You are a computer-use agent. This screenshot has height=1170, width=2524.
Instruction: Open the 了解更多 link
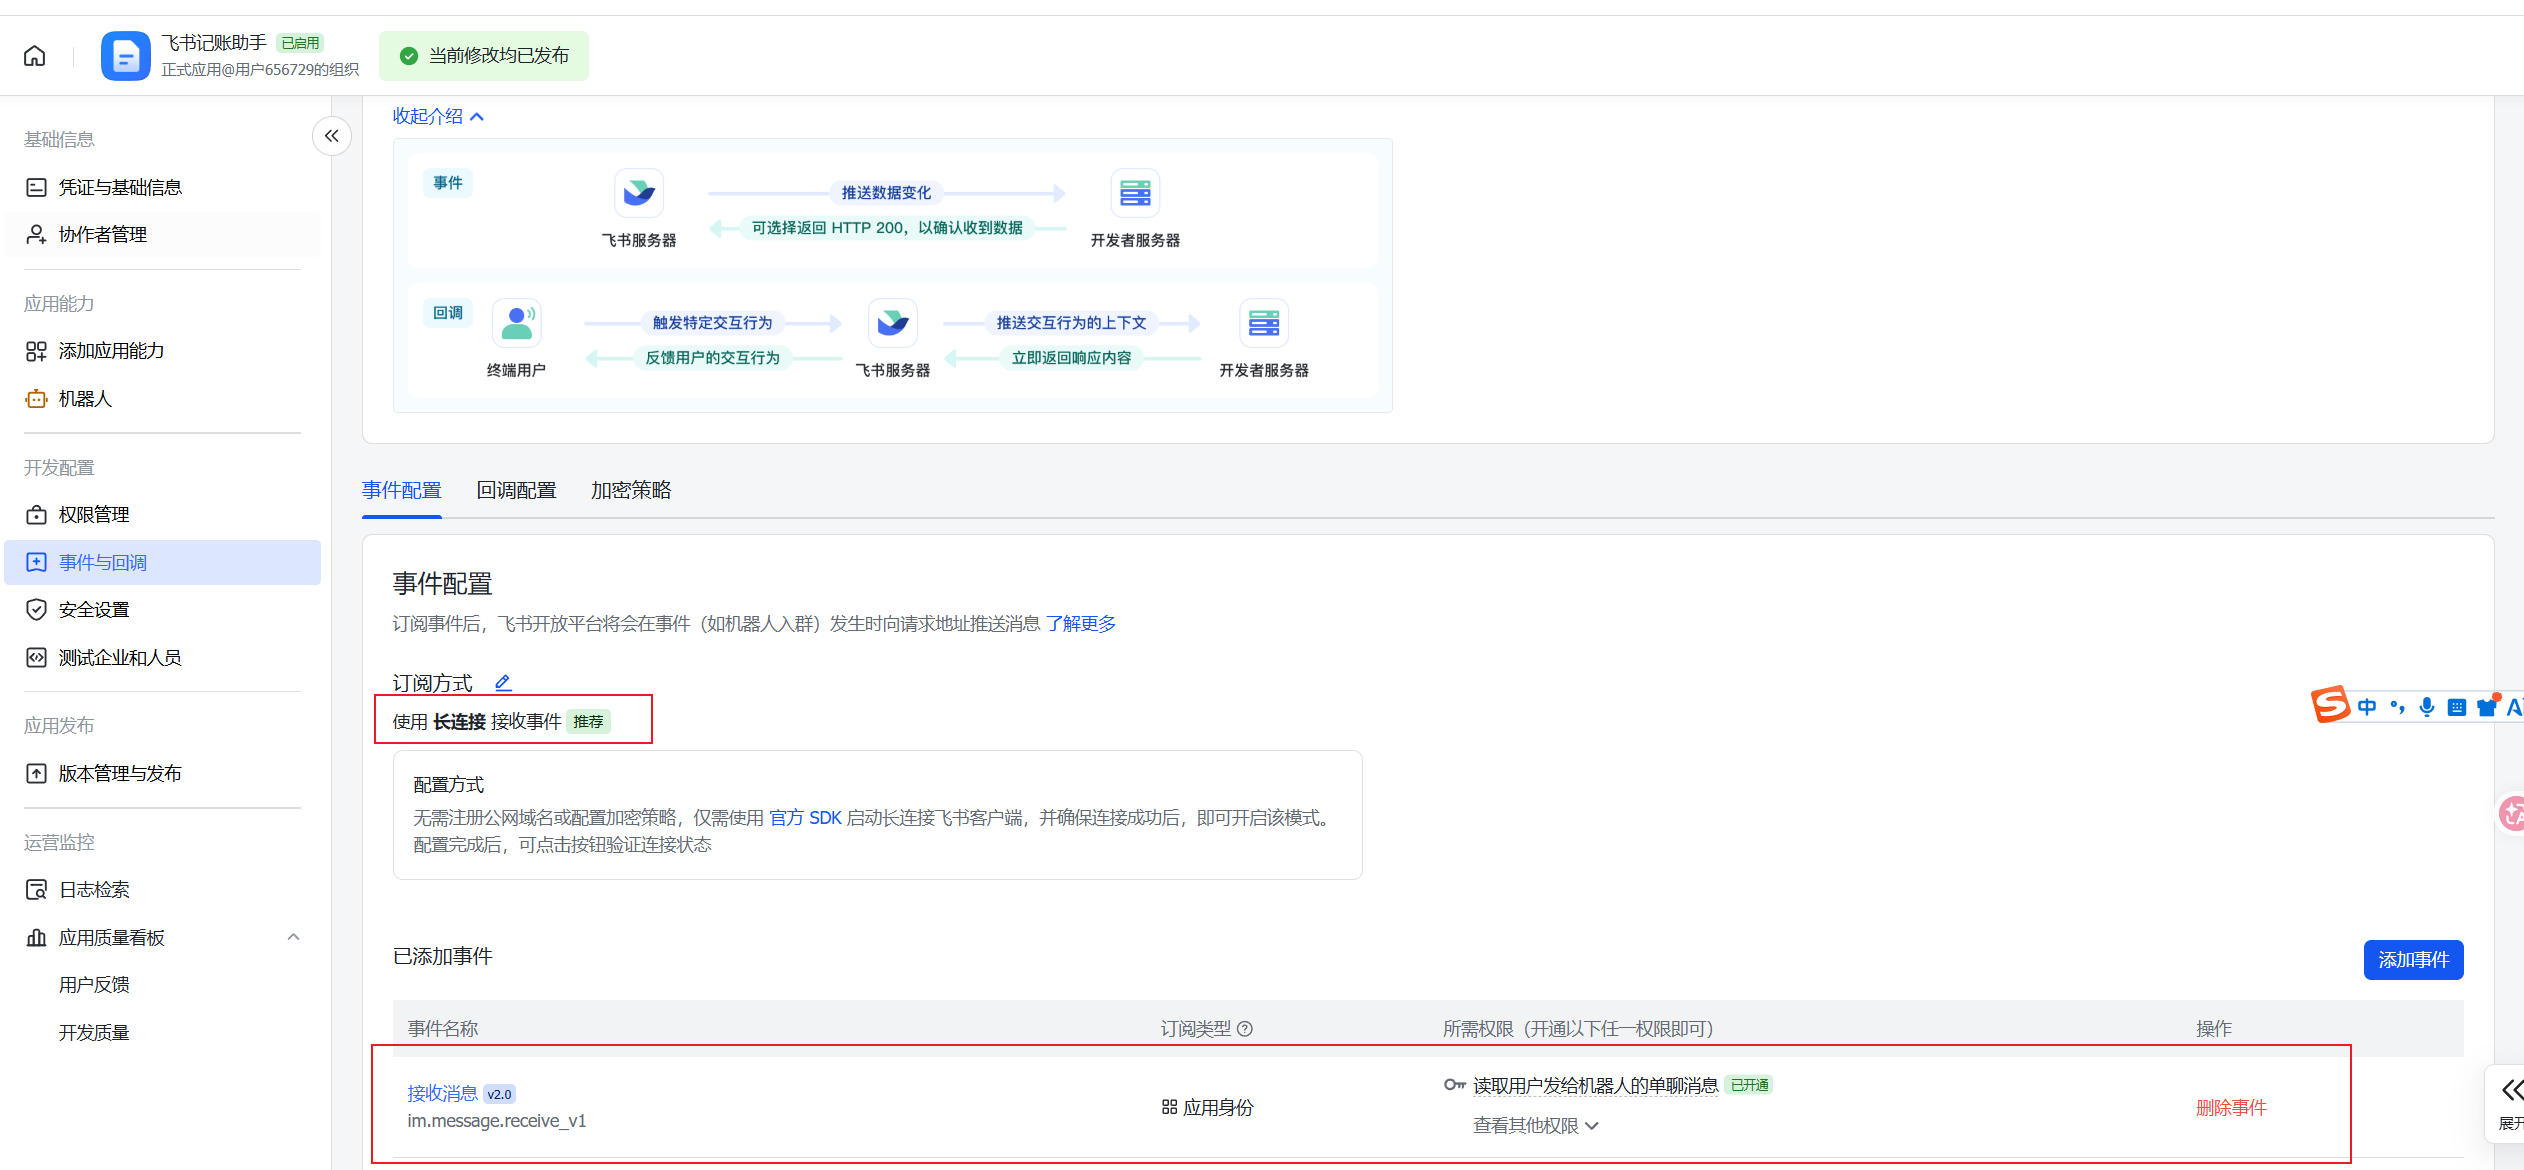tap(1081, 624)
